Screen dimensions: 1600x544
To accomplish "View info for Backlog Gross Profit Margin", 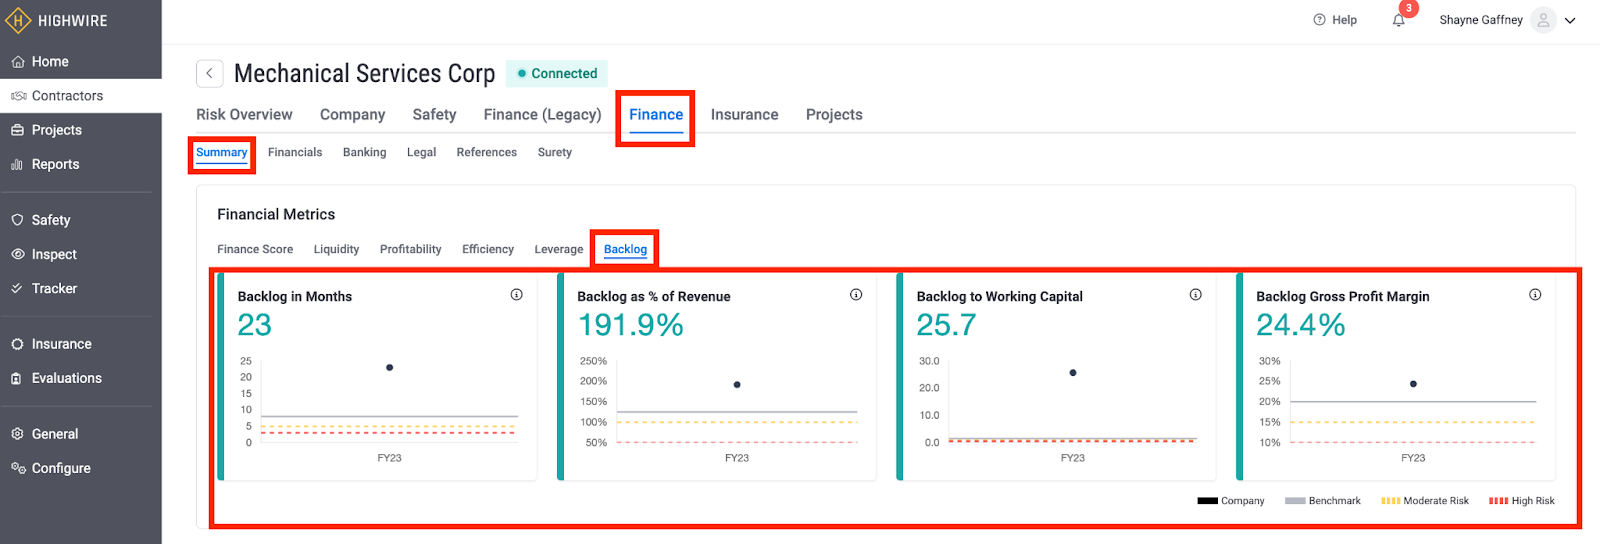I will coord(1535,295).
